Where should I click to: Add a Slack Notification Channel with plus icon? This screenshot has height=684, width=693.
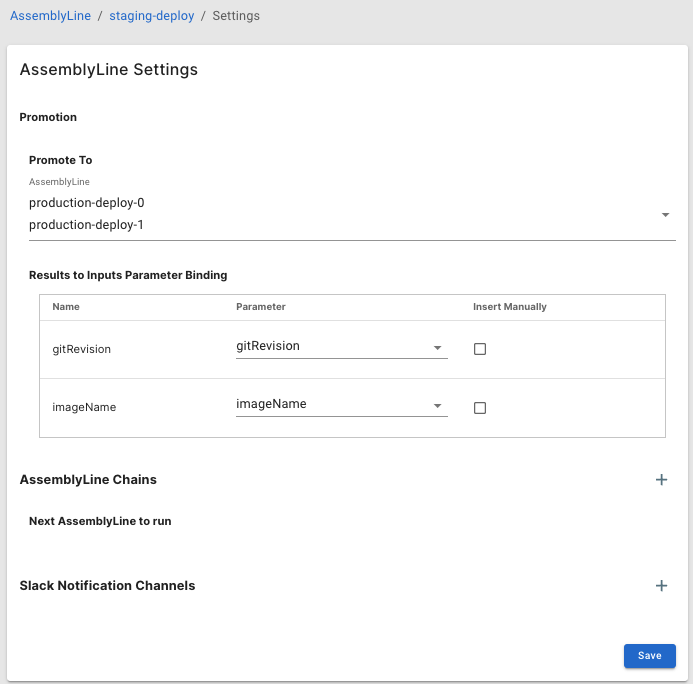[x=661, y=586]
